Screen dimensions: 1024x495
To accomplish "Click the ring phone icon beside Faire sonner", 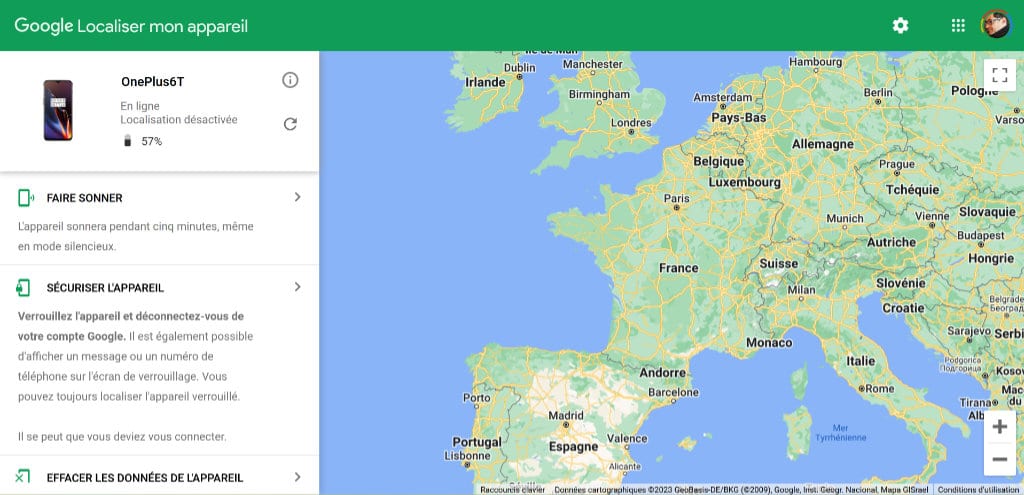I will click(x=25, y=198).
